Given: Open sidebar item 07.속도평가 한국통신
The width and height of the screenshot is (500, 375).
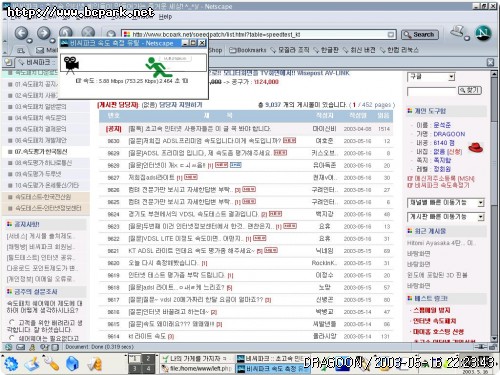Looking at the screenshot, I should point(41,152).
